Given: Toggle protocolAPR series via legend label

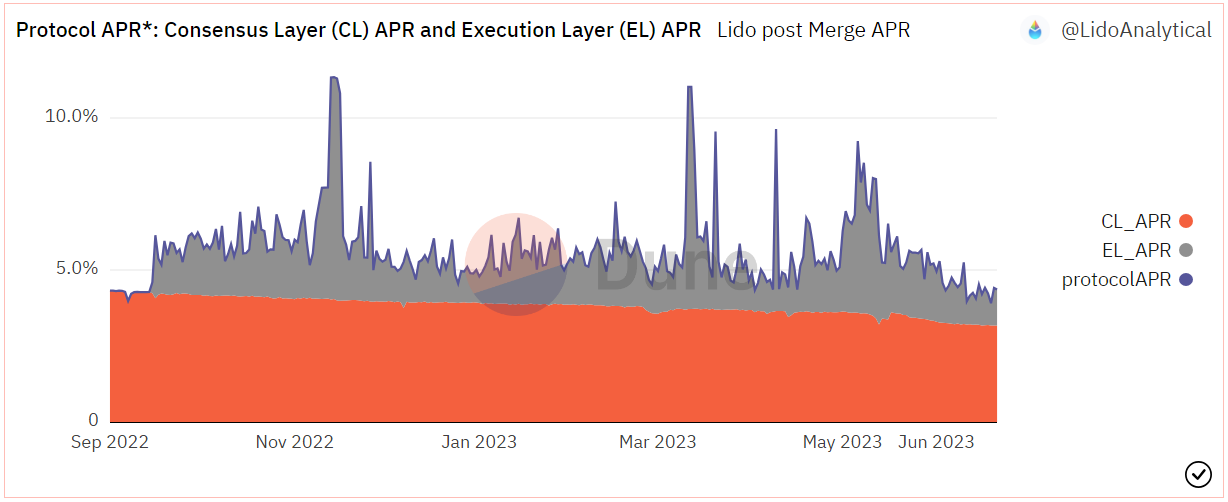Looking at the screenshot, I should [x=1116, y=280].
